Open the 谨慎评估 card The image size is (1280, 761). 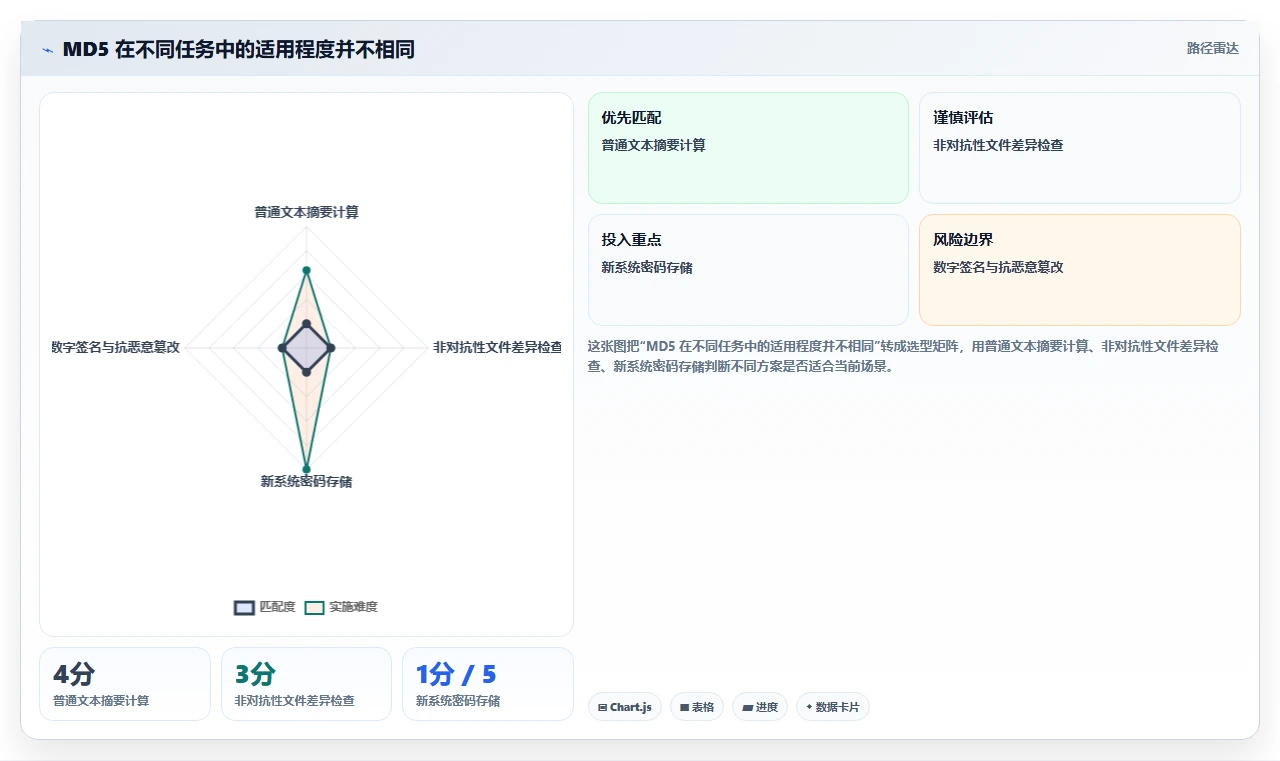1080,148
